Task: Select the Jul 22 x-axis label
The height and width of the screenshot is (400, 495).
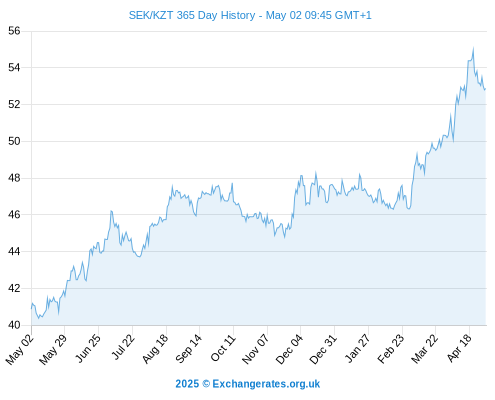Action: point(123,347)
